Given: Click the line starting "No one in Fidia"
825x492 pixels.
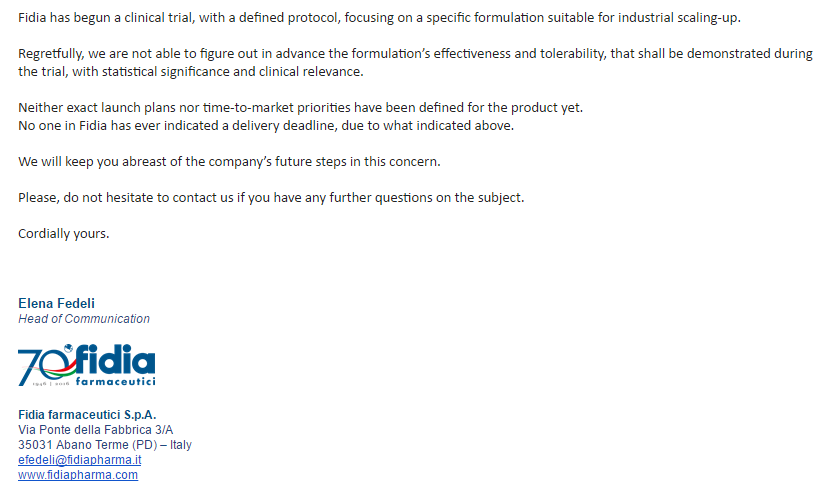Looking at the screenshot, I should pos(266,125).
